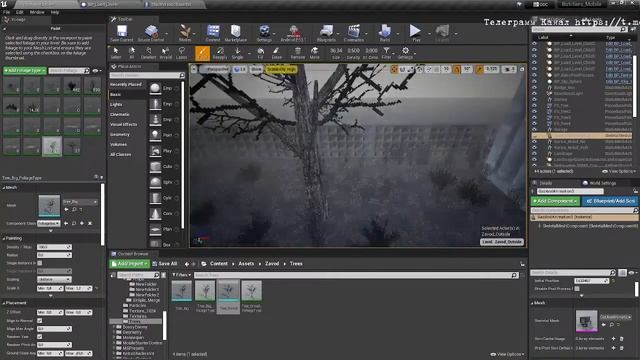Toggle Single Instance Mode checkbox
This screenshot has width=640, height=360.
coord(40,263)
